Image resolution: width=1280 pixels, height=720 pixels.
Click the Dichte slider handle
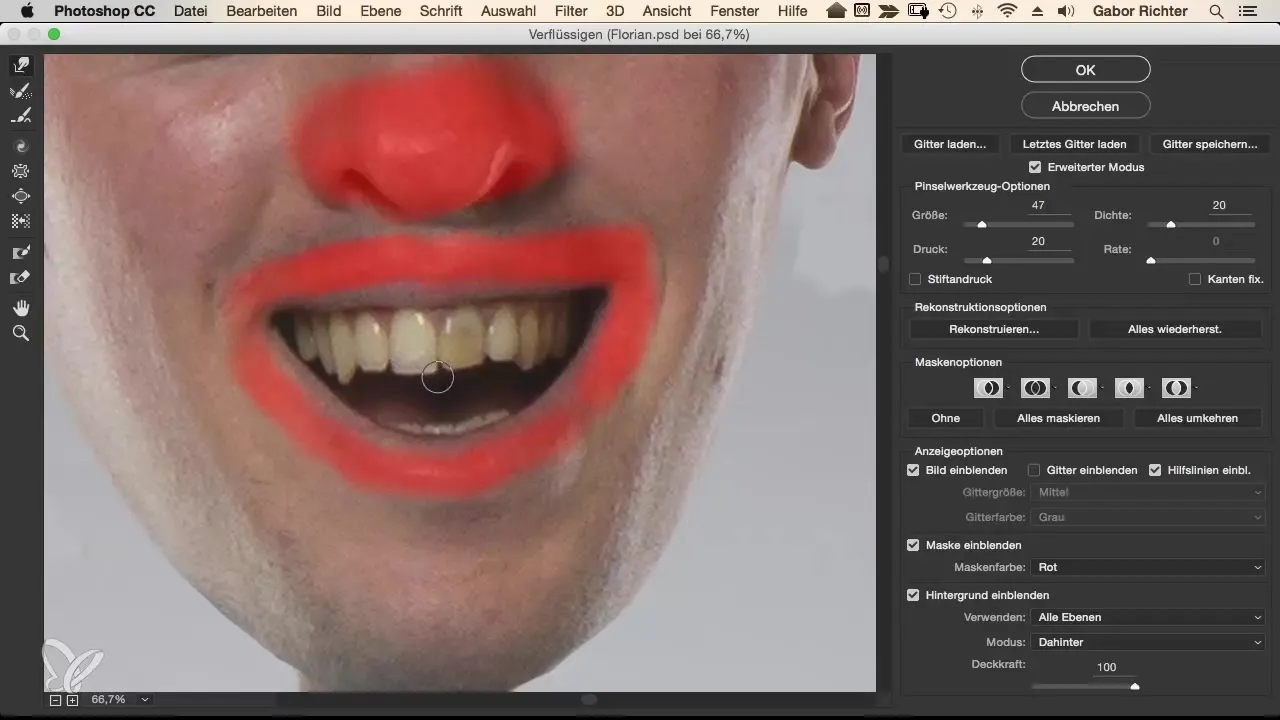coord(1171,225)
